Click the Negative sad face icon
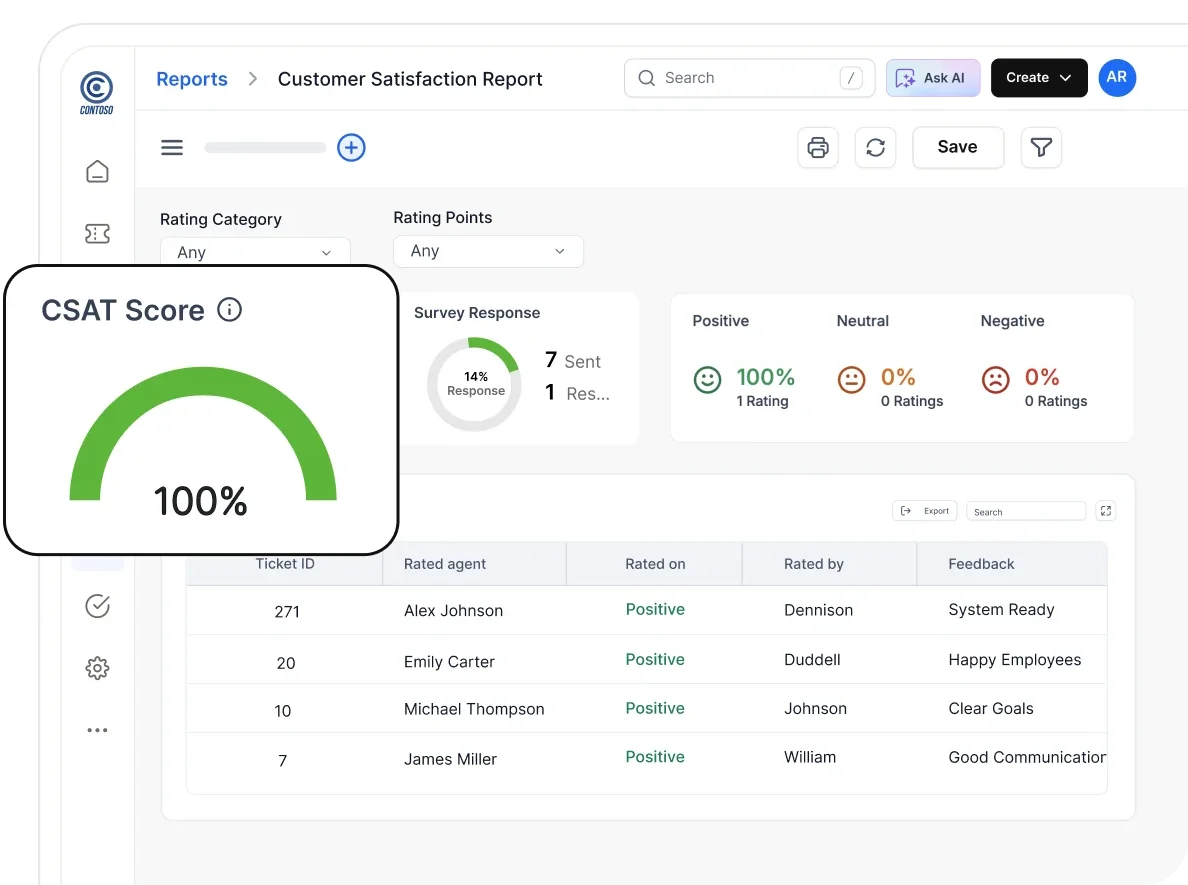This screenshot has height=885, width=1188. [x=995, y=380]
